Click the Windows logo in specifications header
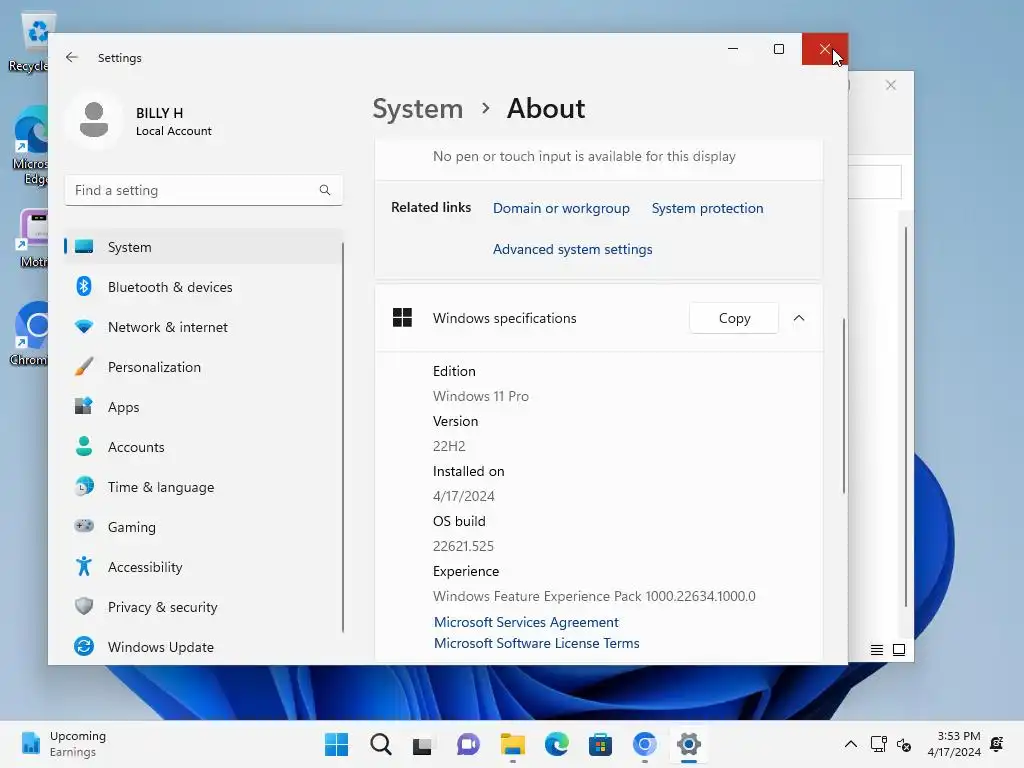 [402, 318]
